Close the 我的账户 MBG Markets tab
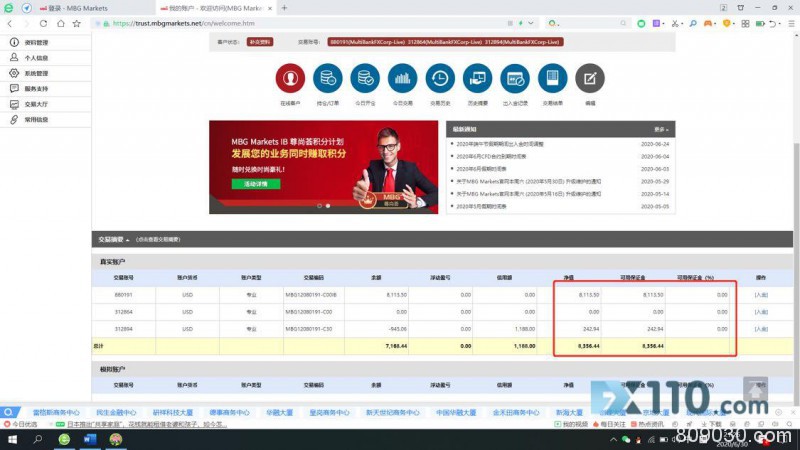This screenshot has width=800, height=450. [270, 8]
